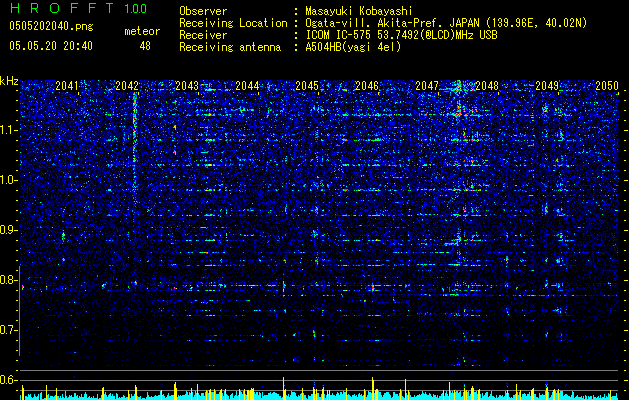
Task: Click the ICOM IC-575 receiver text
Action: point(401,35)
